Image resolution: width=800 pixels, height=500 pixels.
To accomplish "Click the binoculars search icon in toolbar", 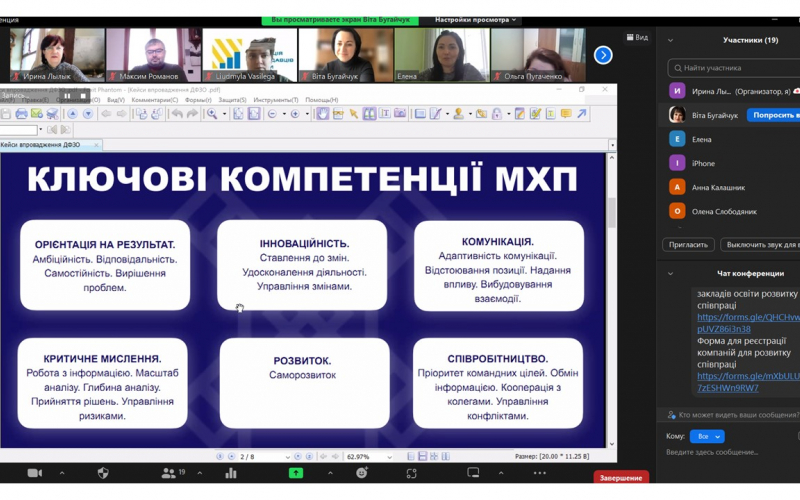I will (x=369, y=114).
